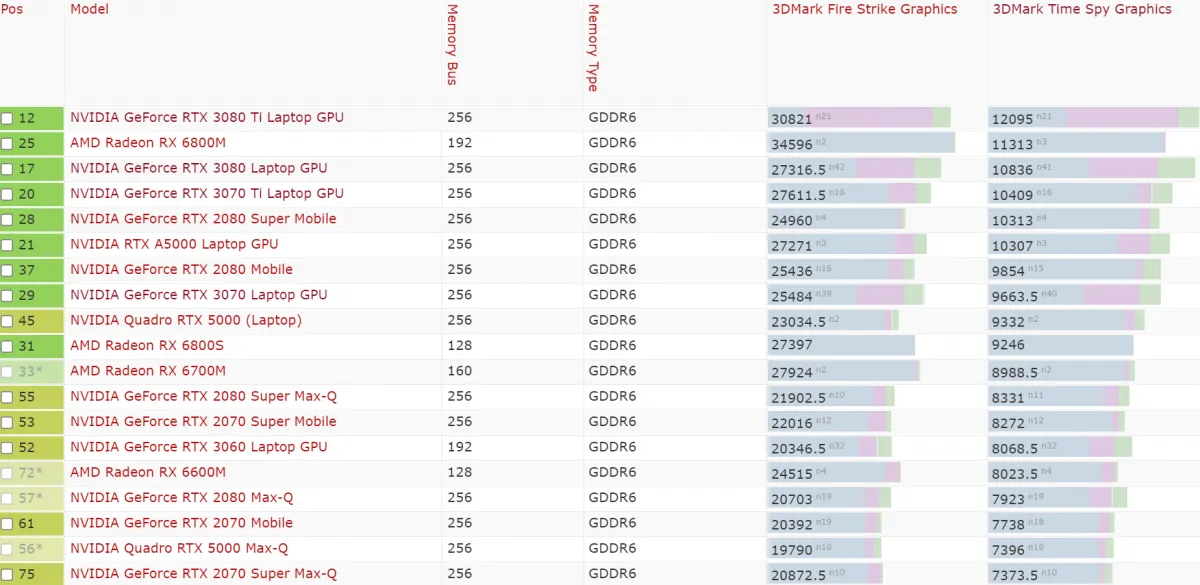
Task: Click Fire Strike score bar showing 30821
Action: click(x=860, y=118)
